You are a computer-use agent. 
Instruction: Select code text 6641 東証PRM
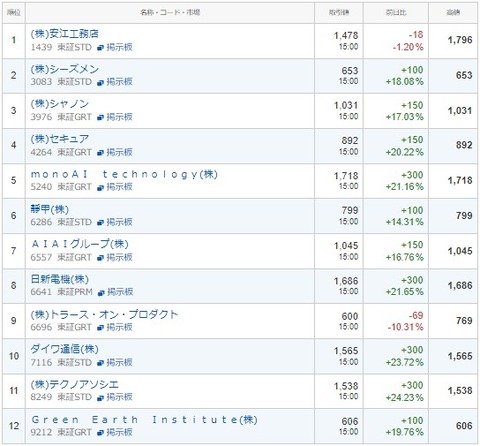pos(61,292)
